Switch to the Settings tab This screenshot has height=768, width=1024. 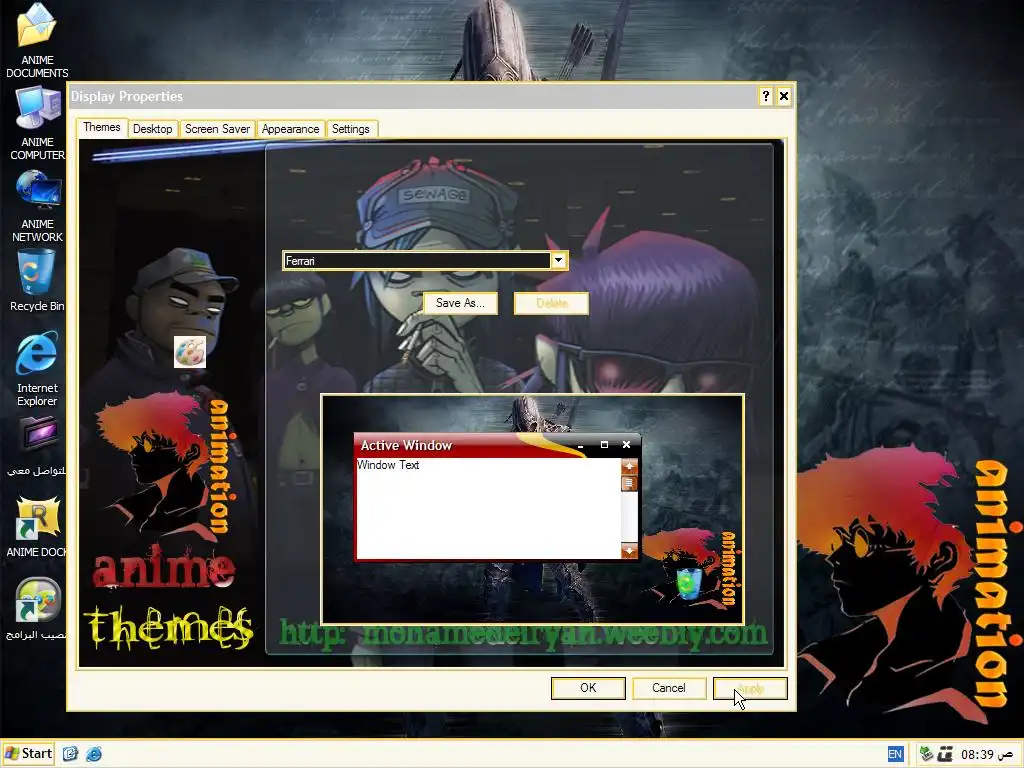tap(351, 129)
